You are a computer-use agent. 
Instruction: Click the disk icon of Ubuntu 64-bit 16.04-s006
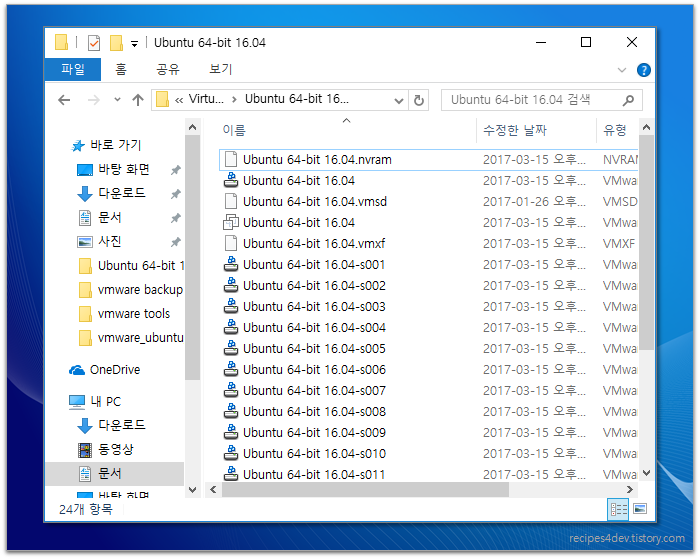click(231, 369)
